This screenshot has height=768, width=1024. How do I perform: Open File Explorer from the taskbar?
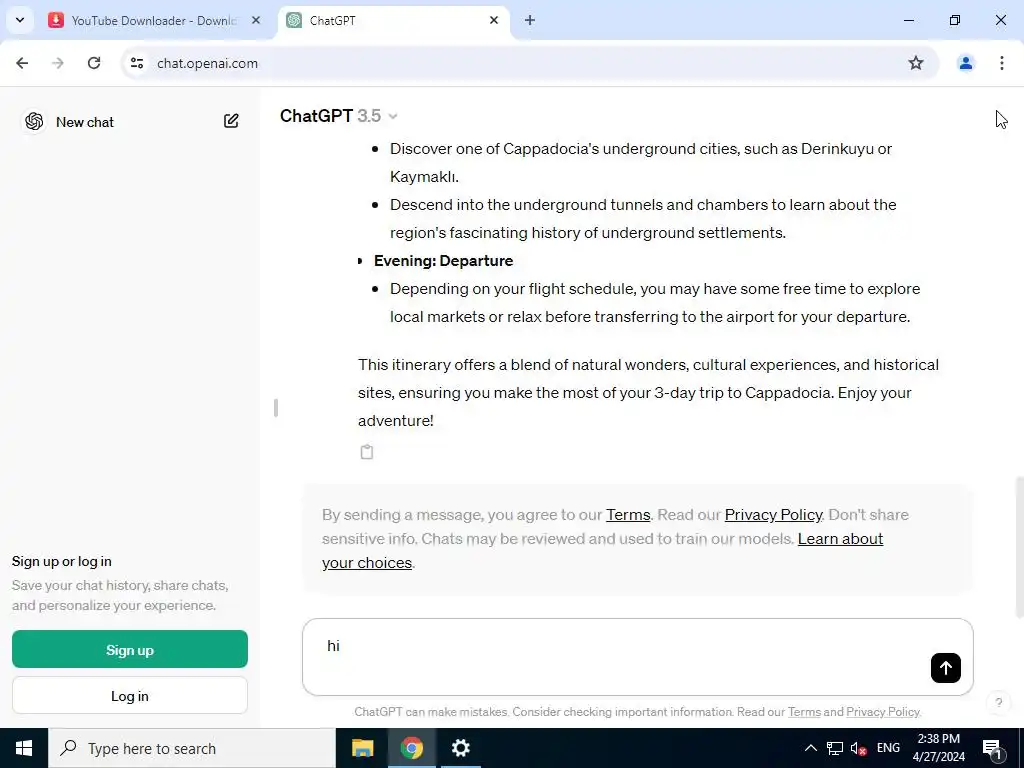click(x=362, y=748)
